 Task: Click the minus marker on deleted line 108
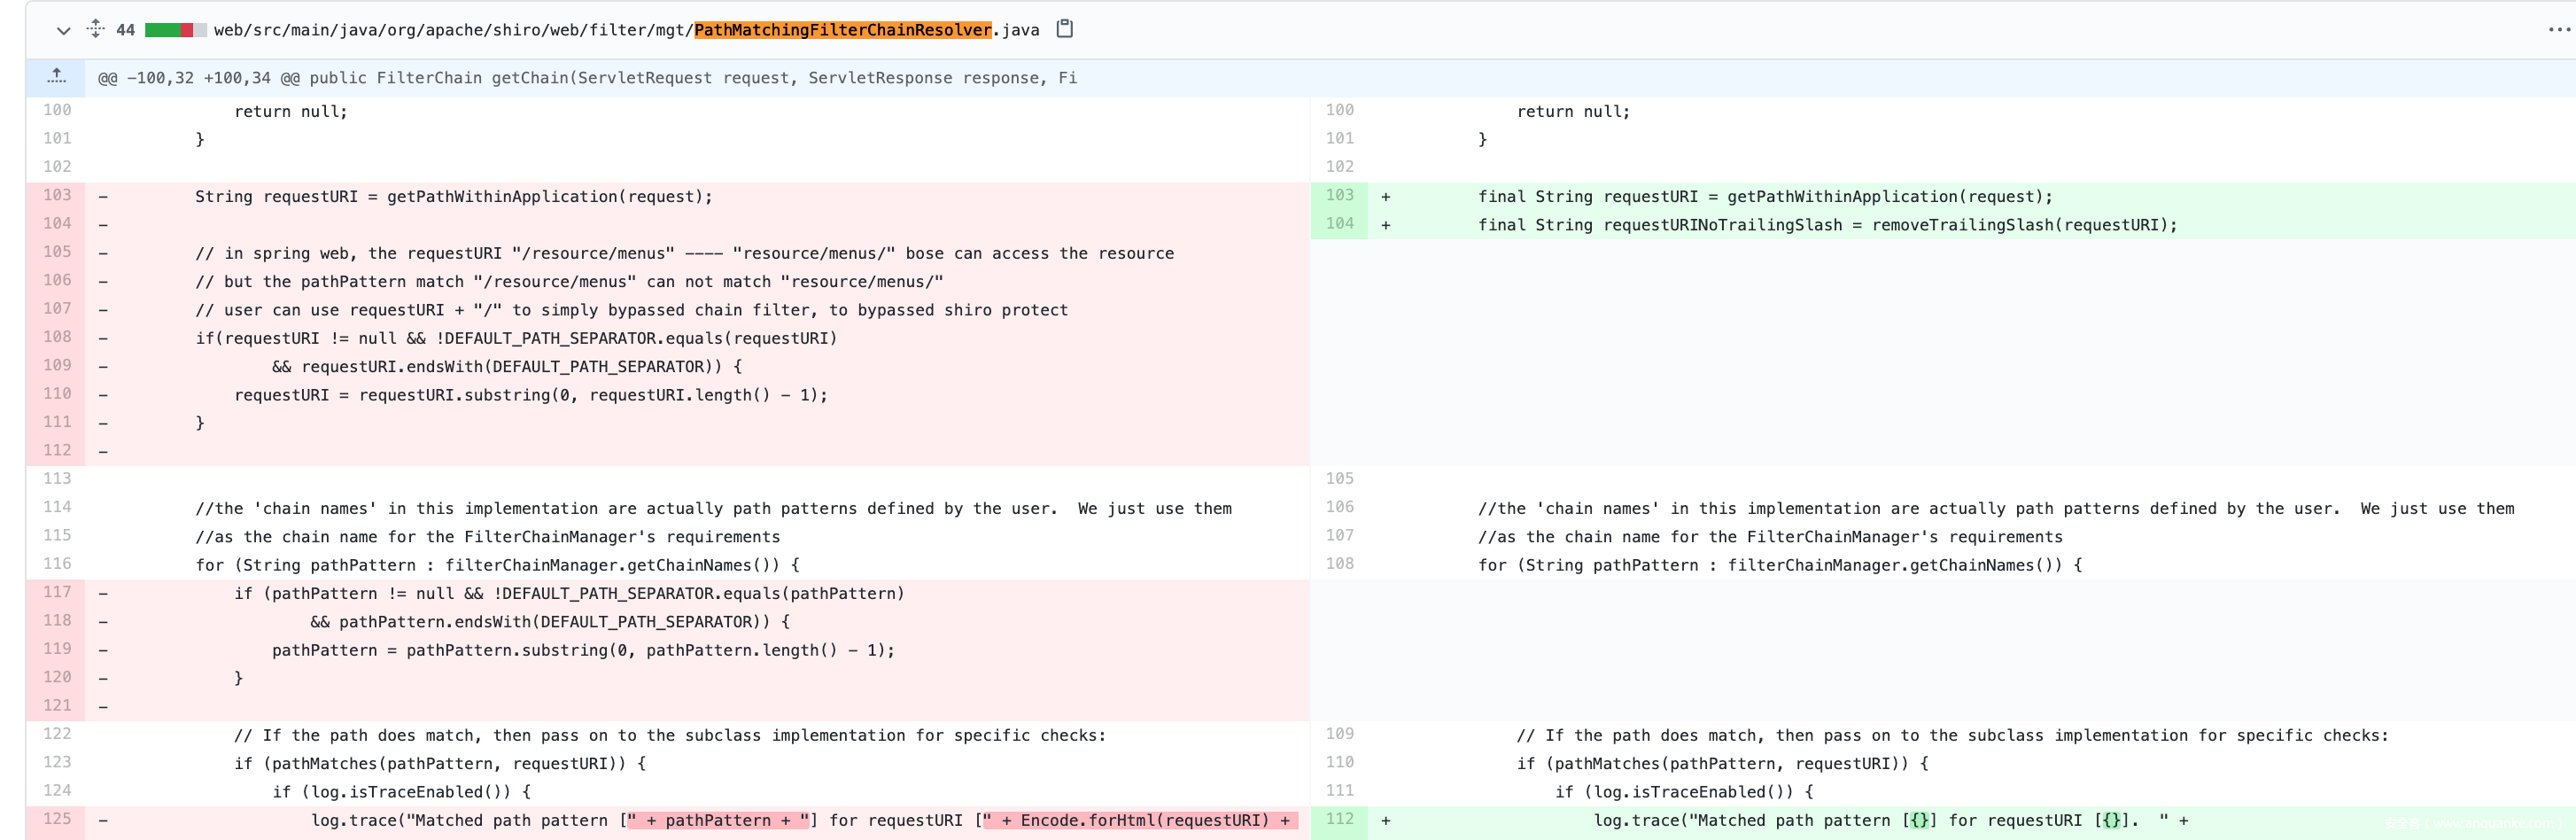(x=103, y=339)
